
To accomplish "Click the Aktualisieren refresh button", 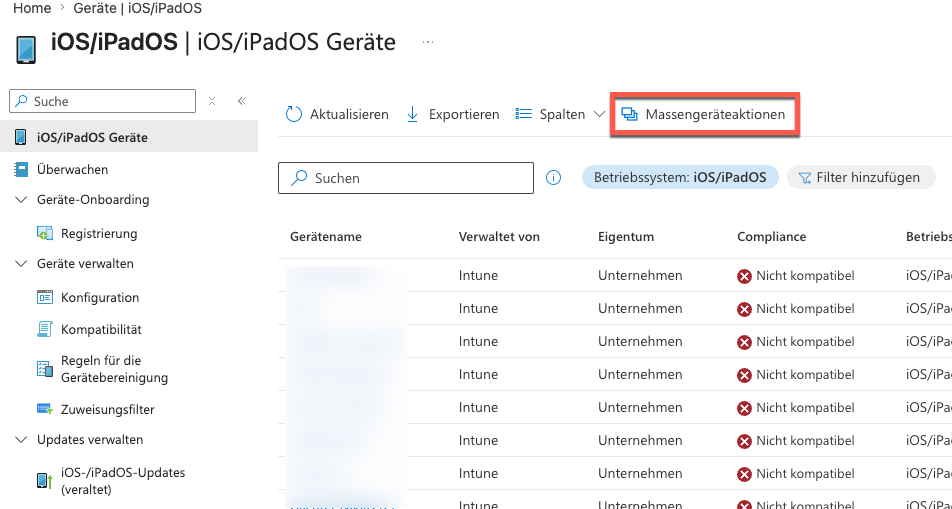I will [x=337, y=114].
